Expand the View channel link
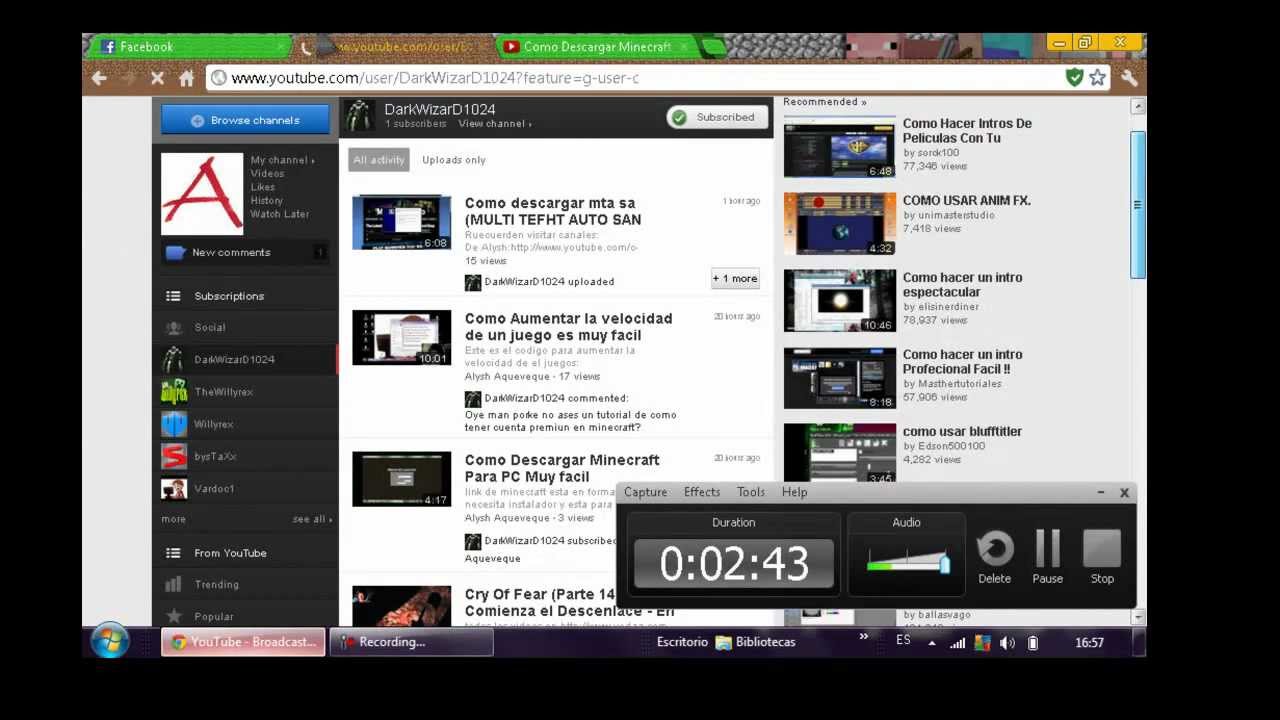 tap(495, 124)
